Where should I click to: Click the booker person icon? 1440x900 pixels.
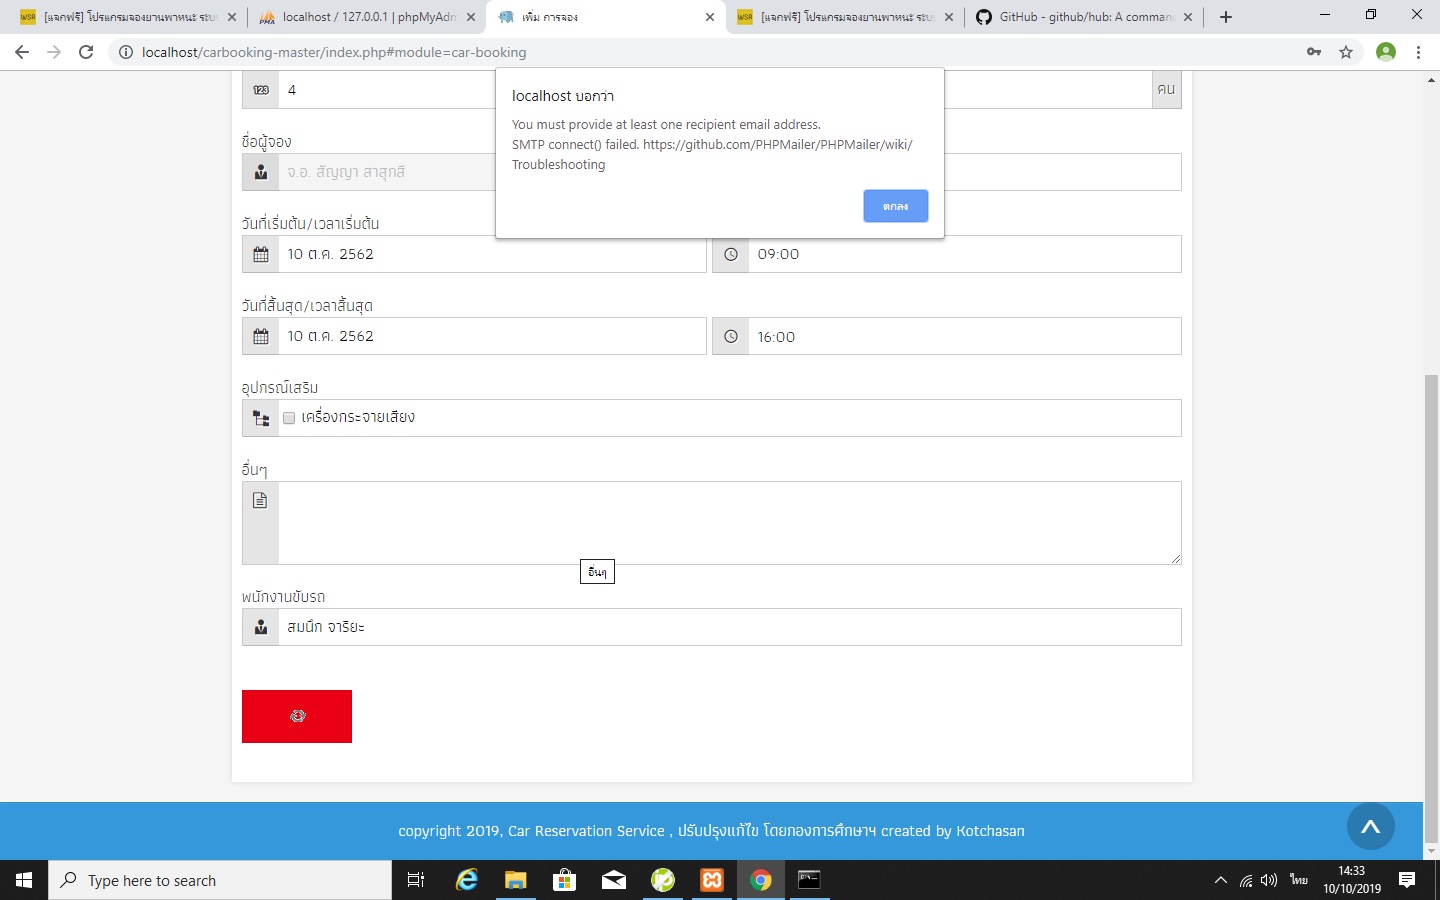pos(261,172)
